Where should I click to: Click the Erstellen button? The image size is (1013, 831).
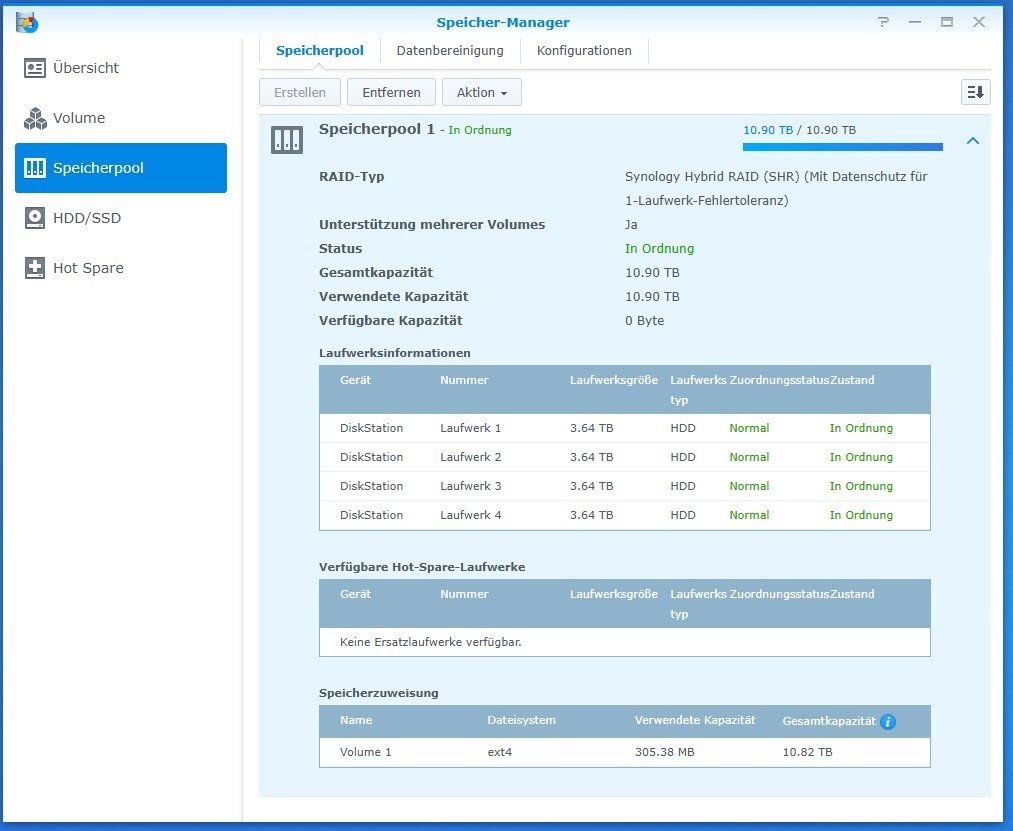tap(300, 92)
